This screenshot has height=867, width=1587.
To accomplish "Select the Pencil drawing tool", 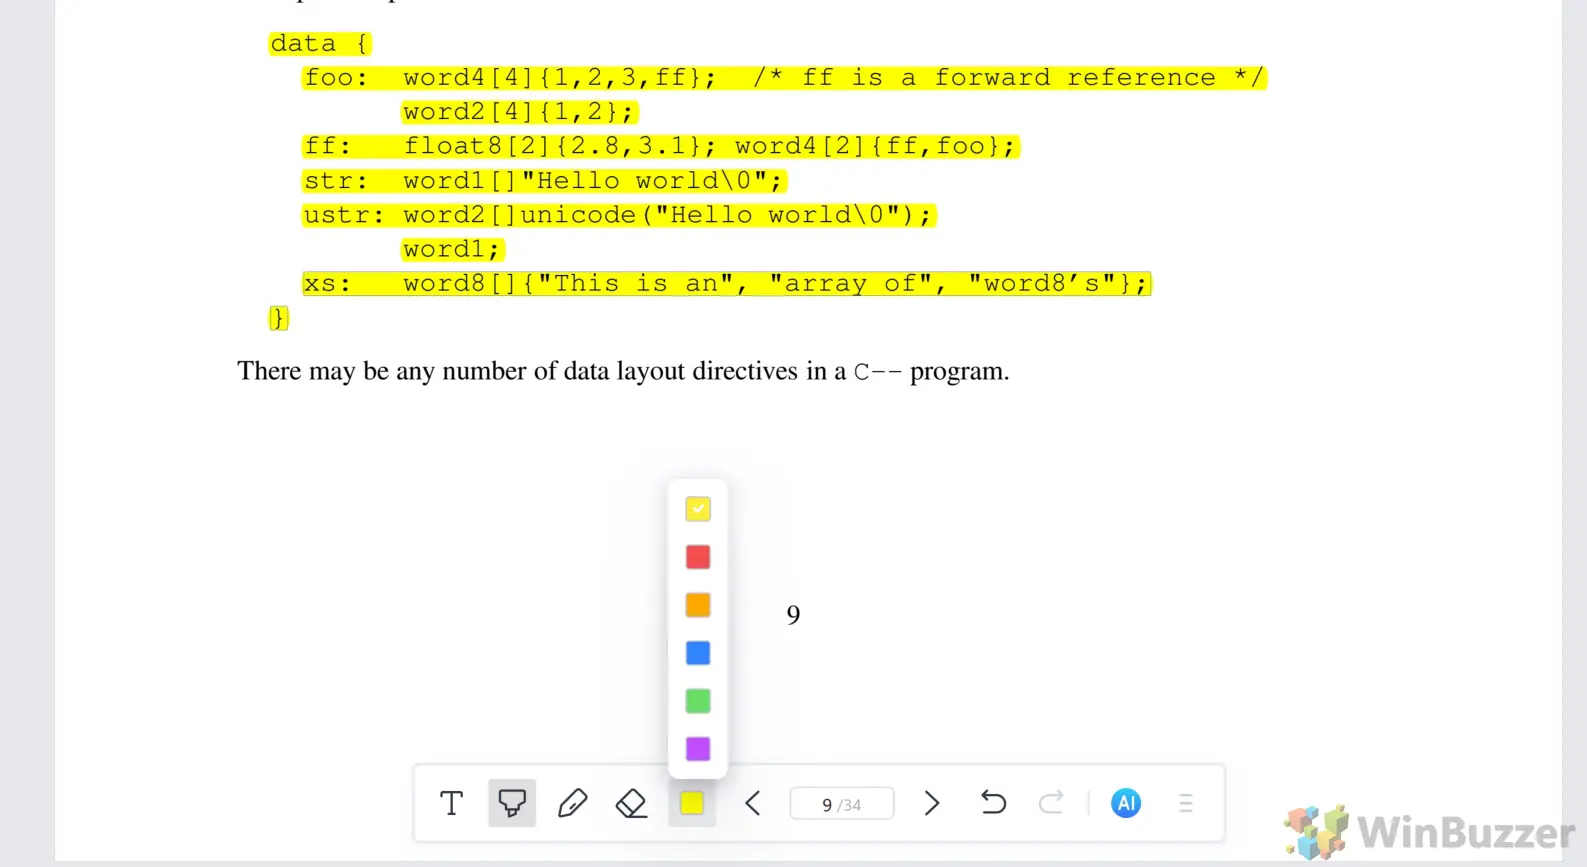I will click(x=572, y=803).
